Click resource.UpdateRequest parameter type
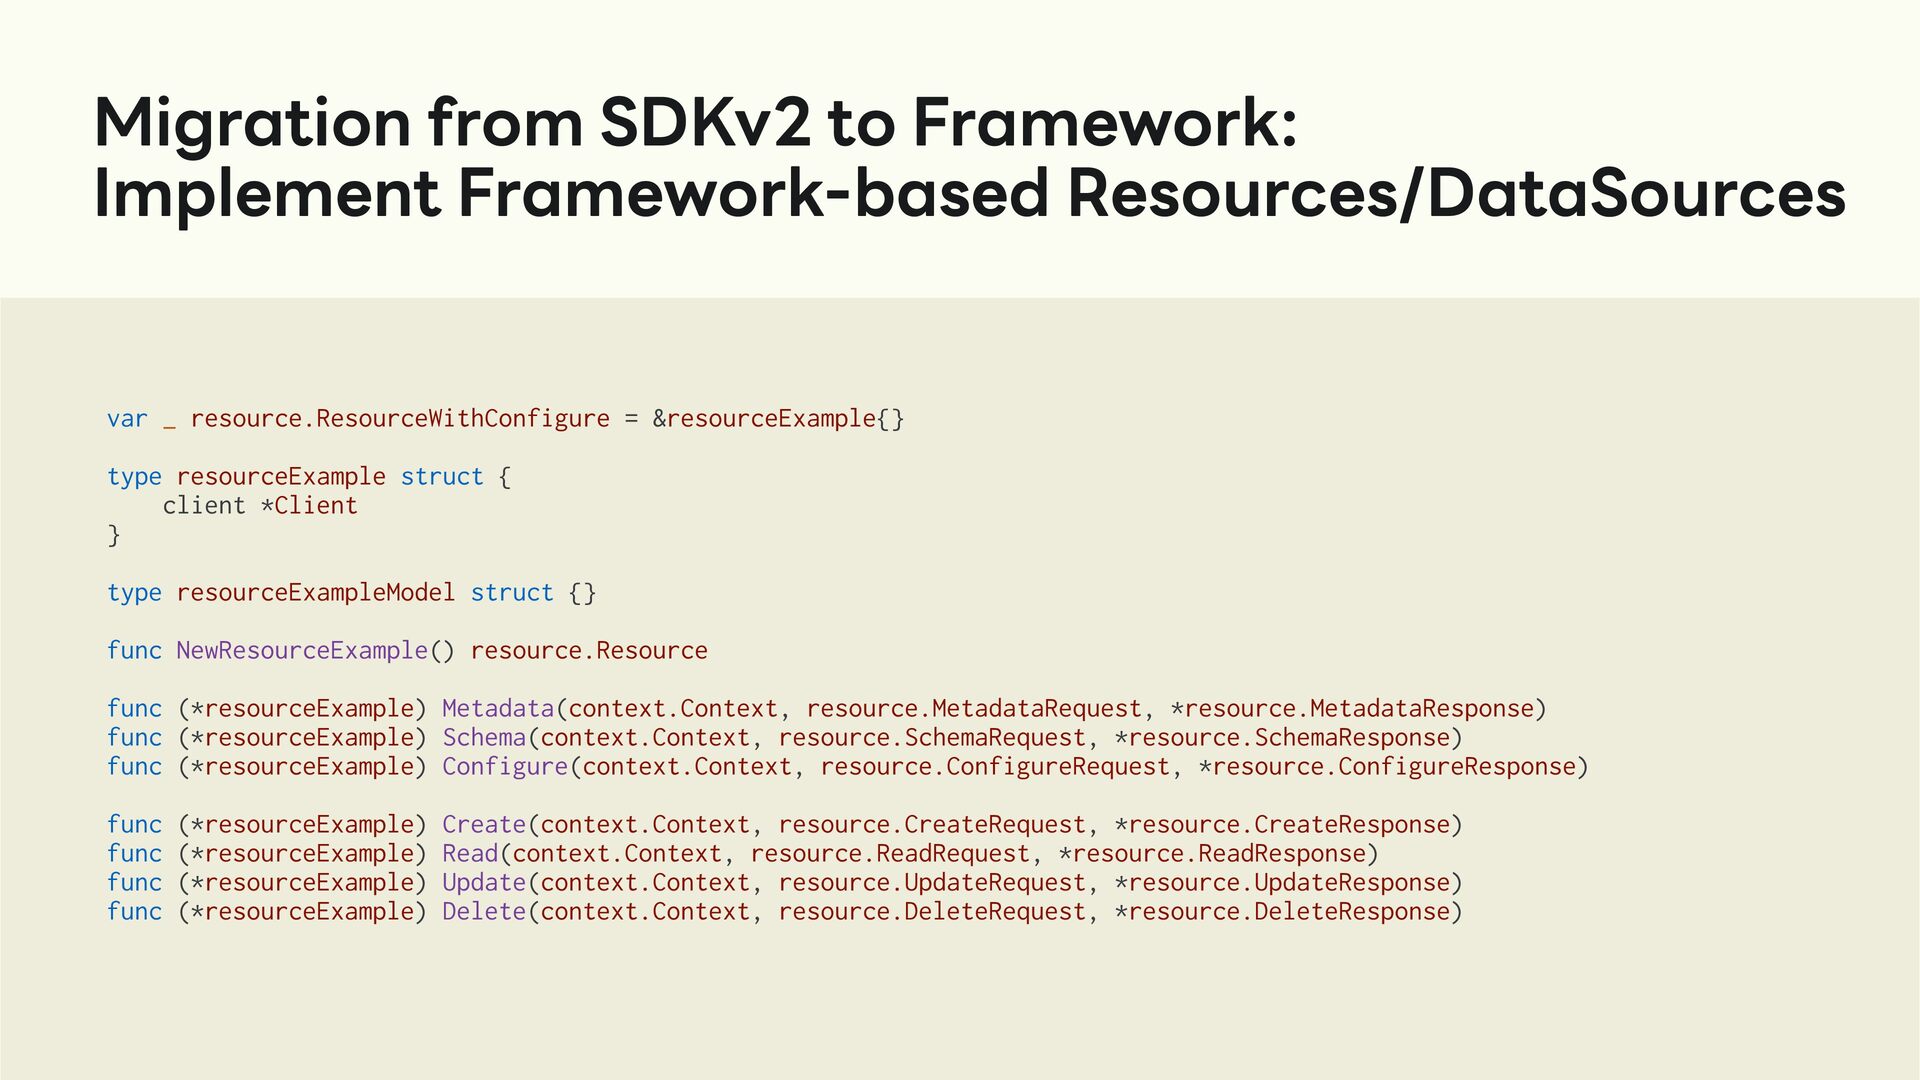 tap(932, 882)
